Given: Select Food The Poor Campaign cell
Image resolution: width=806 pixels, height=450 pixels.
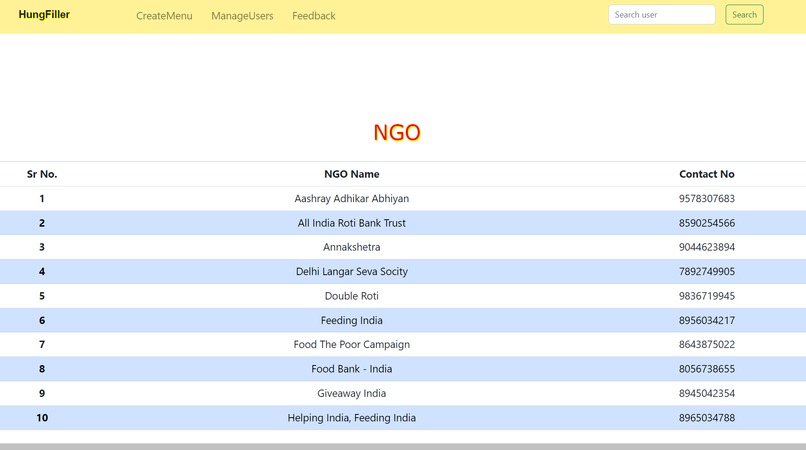Looking at the screenshot, I should point(352,345).
